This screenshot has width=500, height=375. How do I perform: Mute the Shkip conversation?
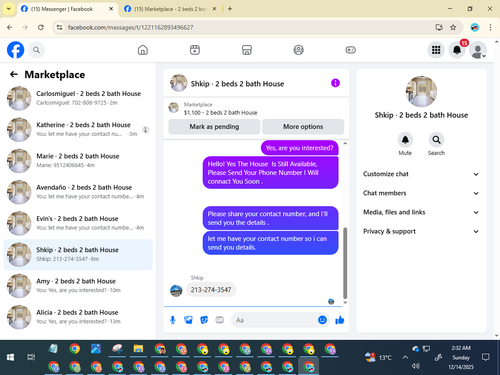tap(405, 140)
